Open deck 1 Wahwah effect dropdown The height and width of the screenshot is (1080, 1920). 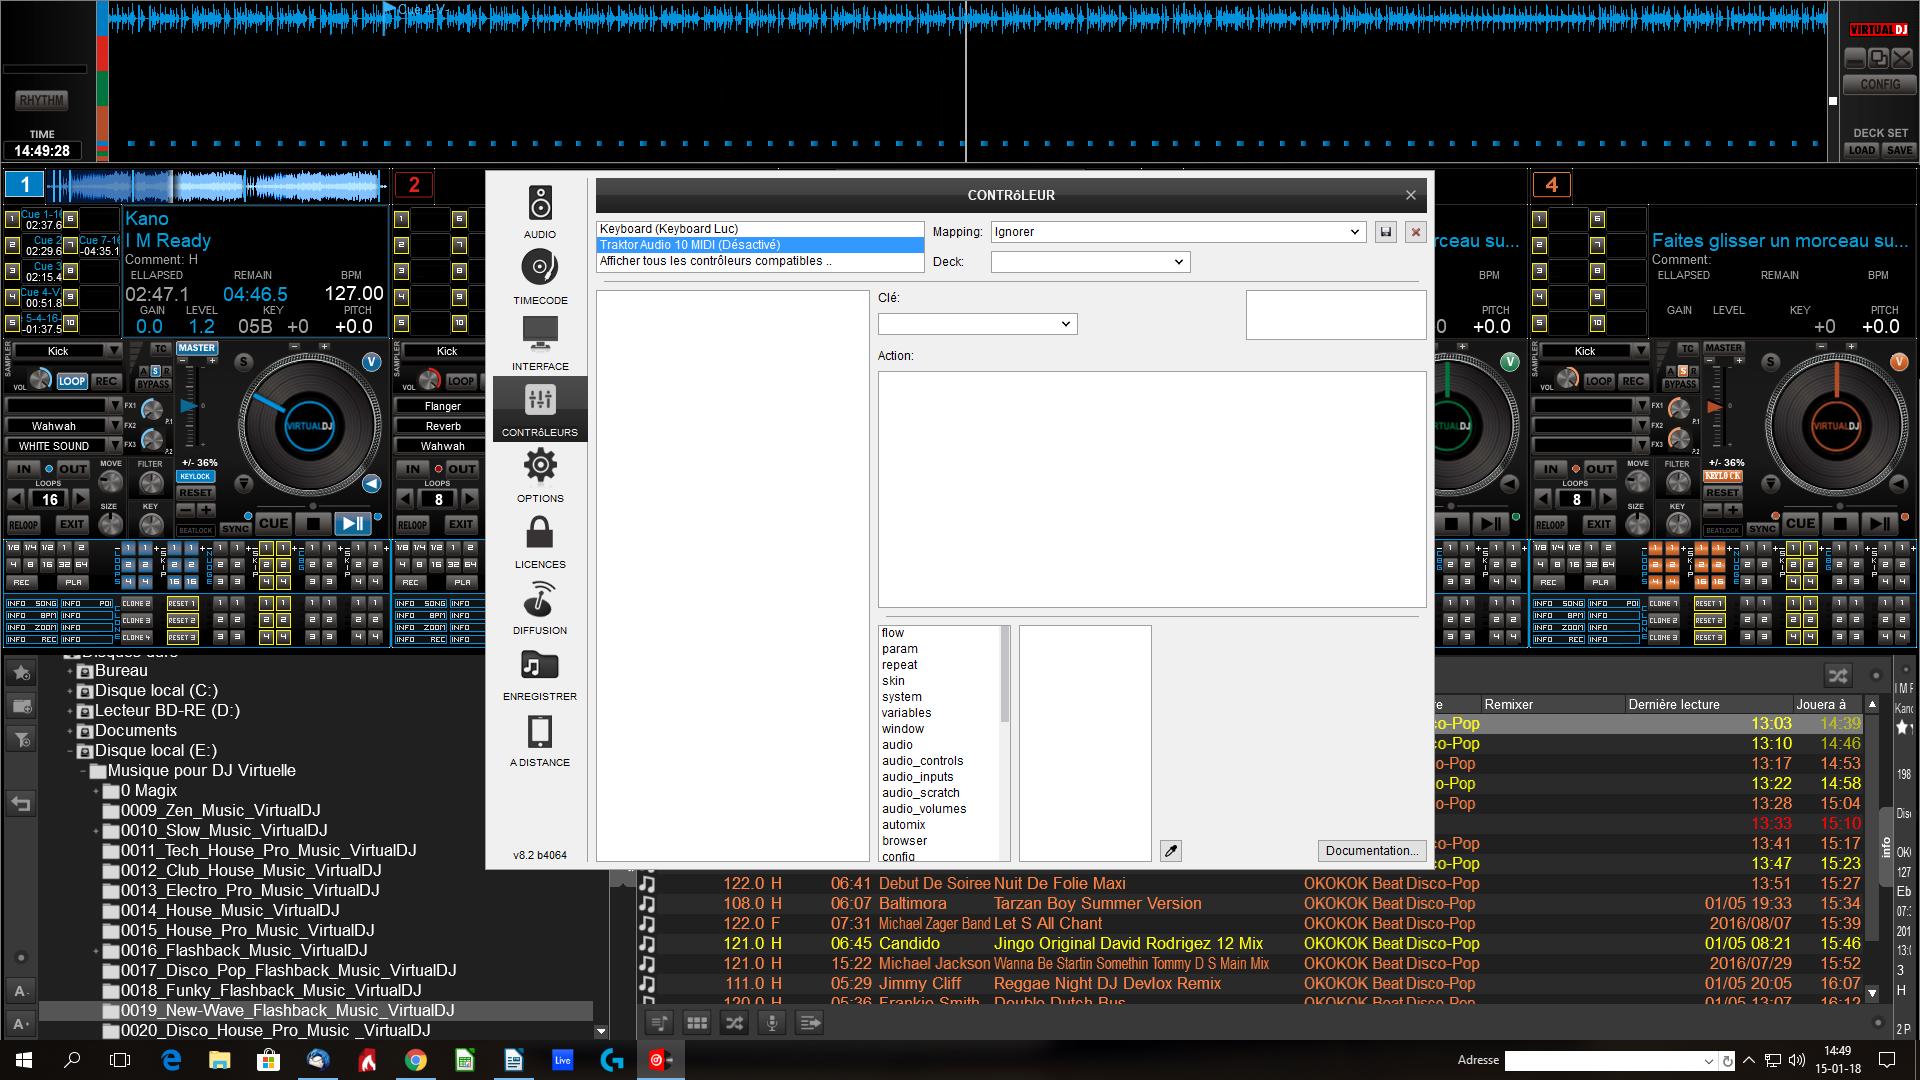pyautogui.click(x=63, y=426)
